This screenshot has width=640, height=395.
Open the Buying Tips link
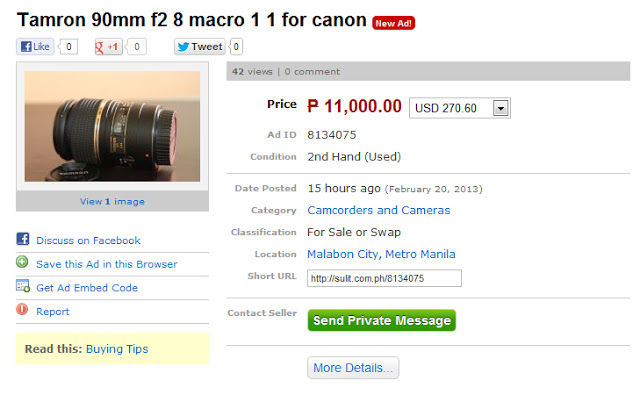(x=117, y=349)
